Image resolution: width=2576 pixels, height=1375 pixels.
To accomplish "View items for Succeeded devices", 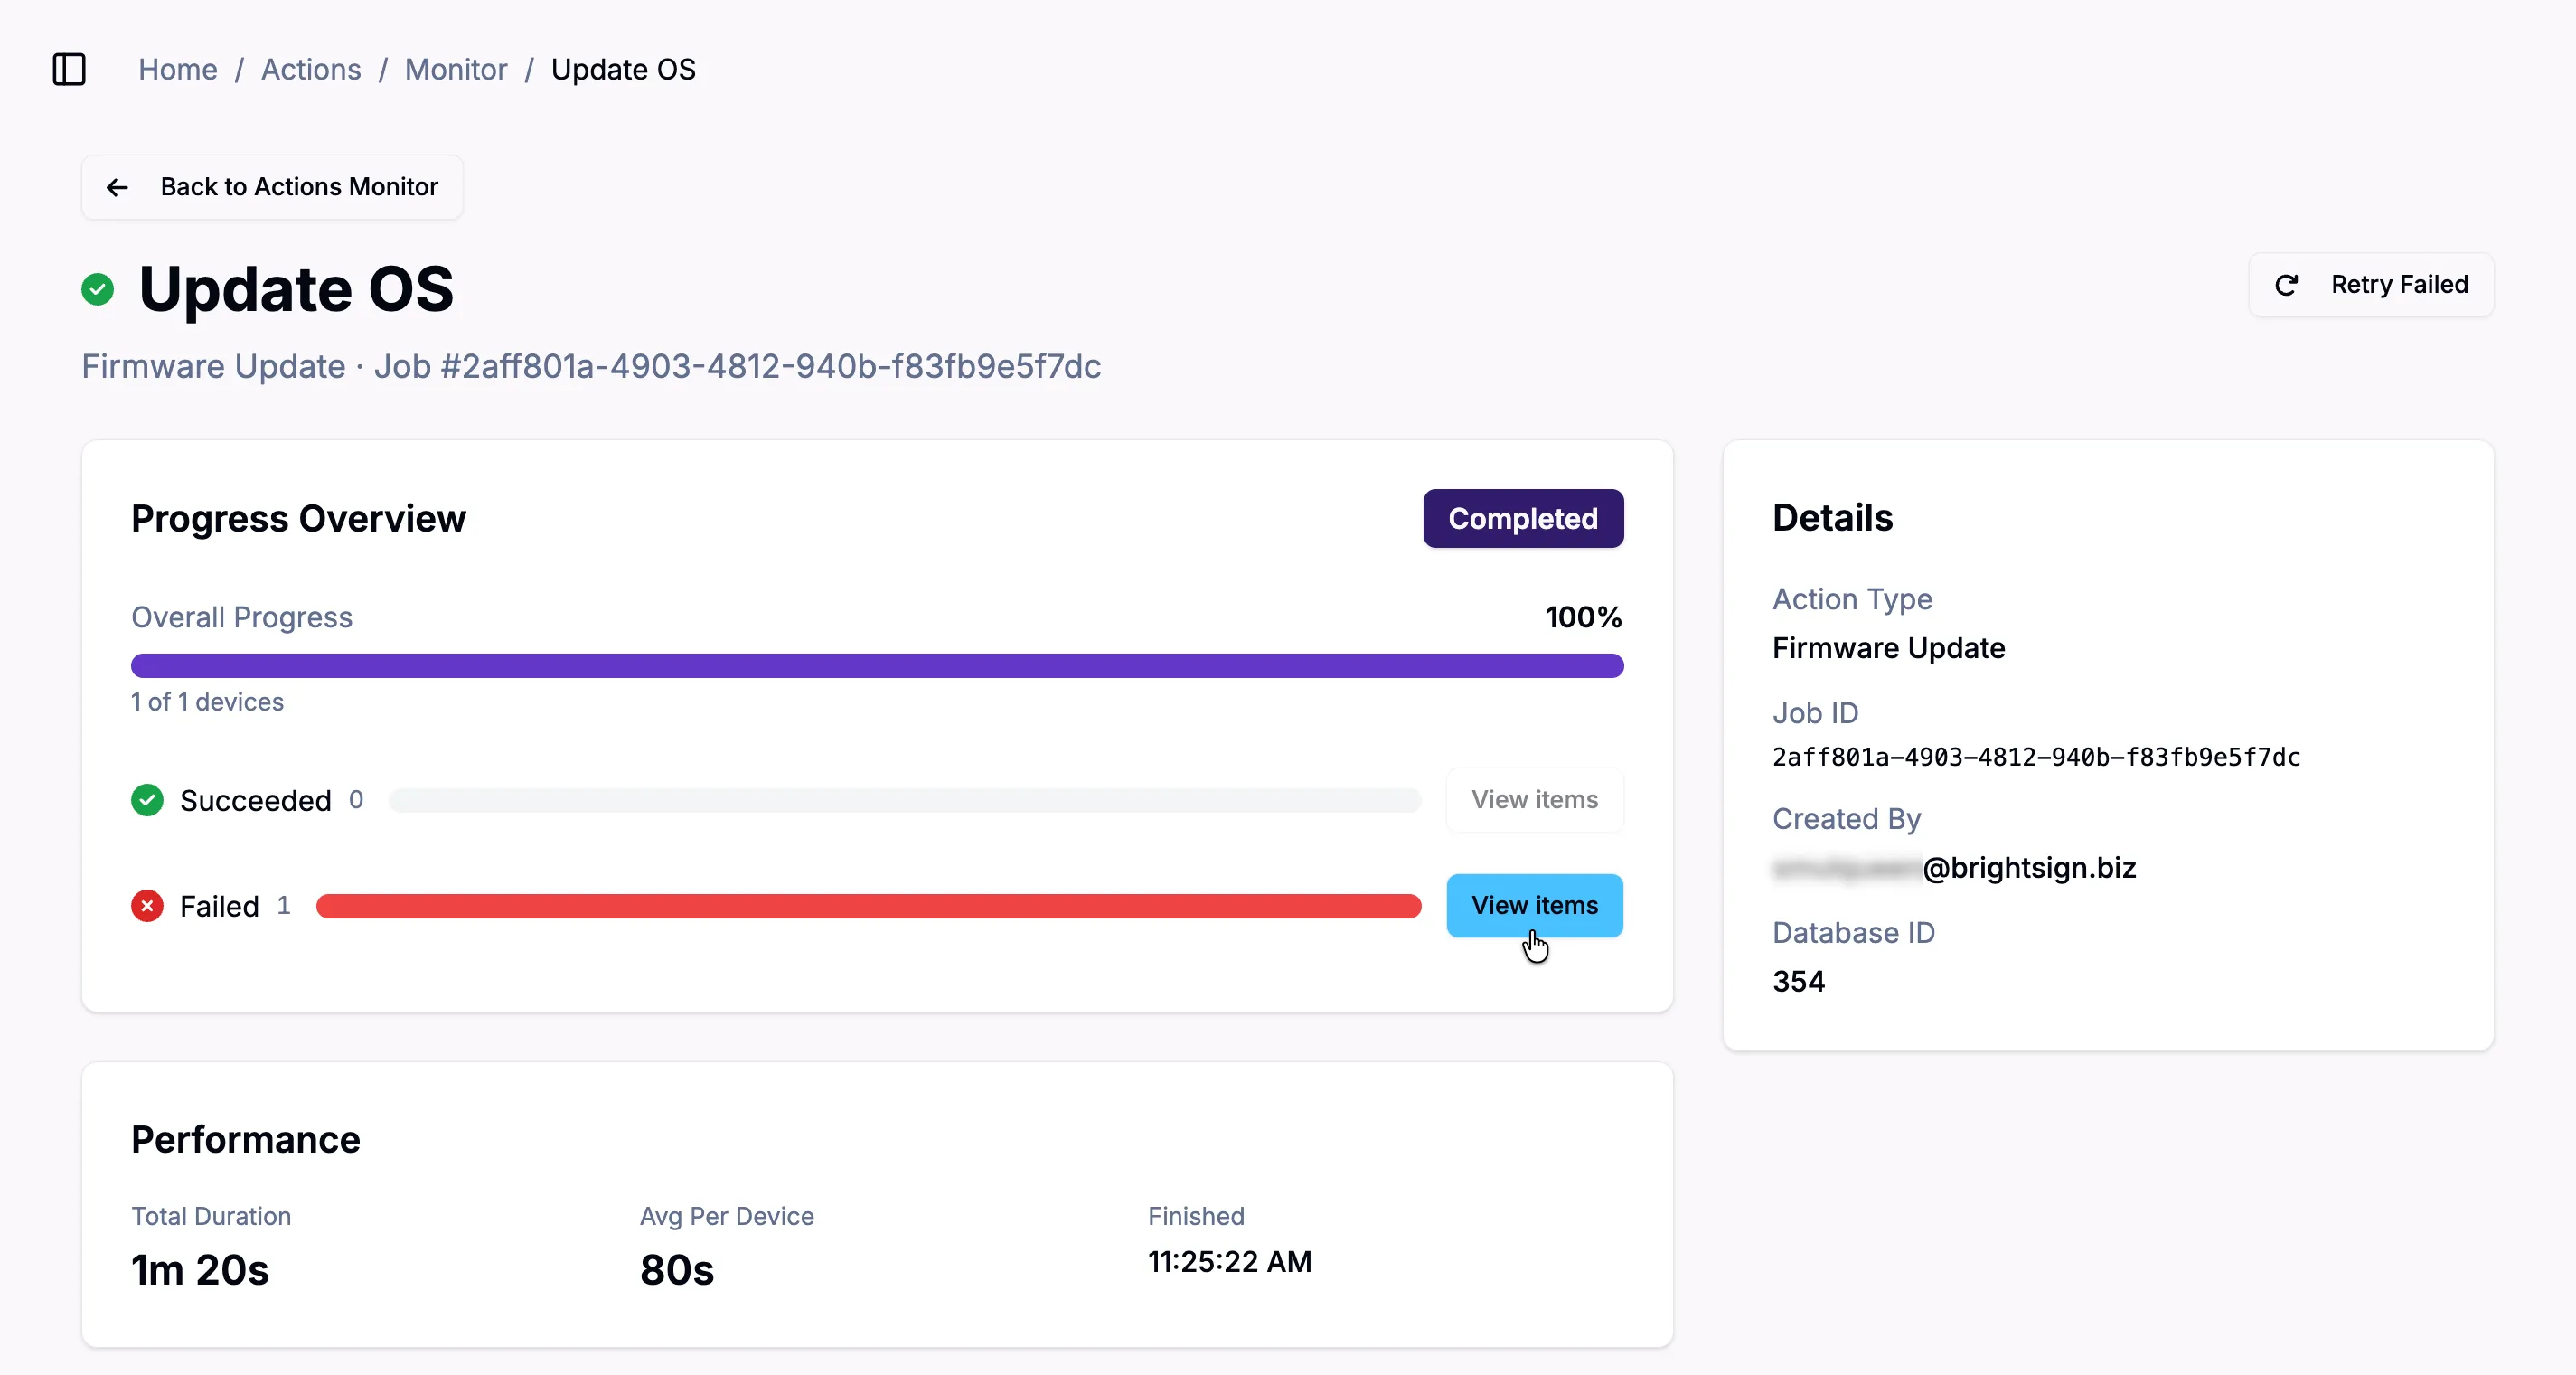I will coord(1534,800).
